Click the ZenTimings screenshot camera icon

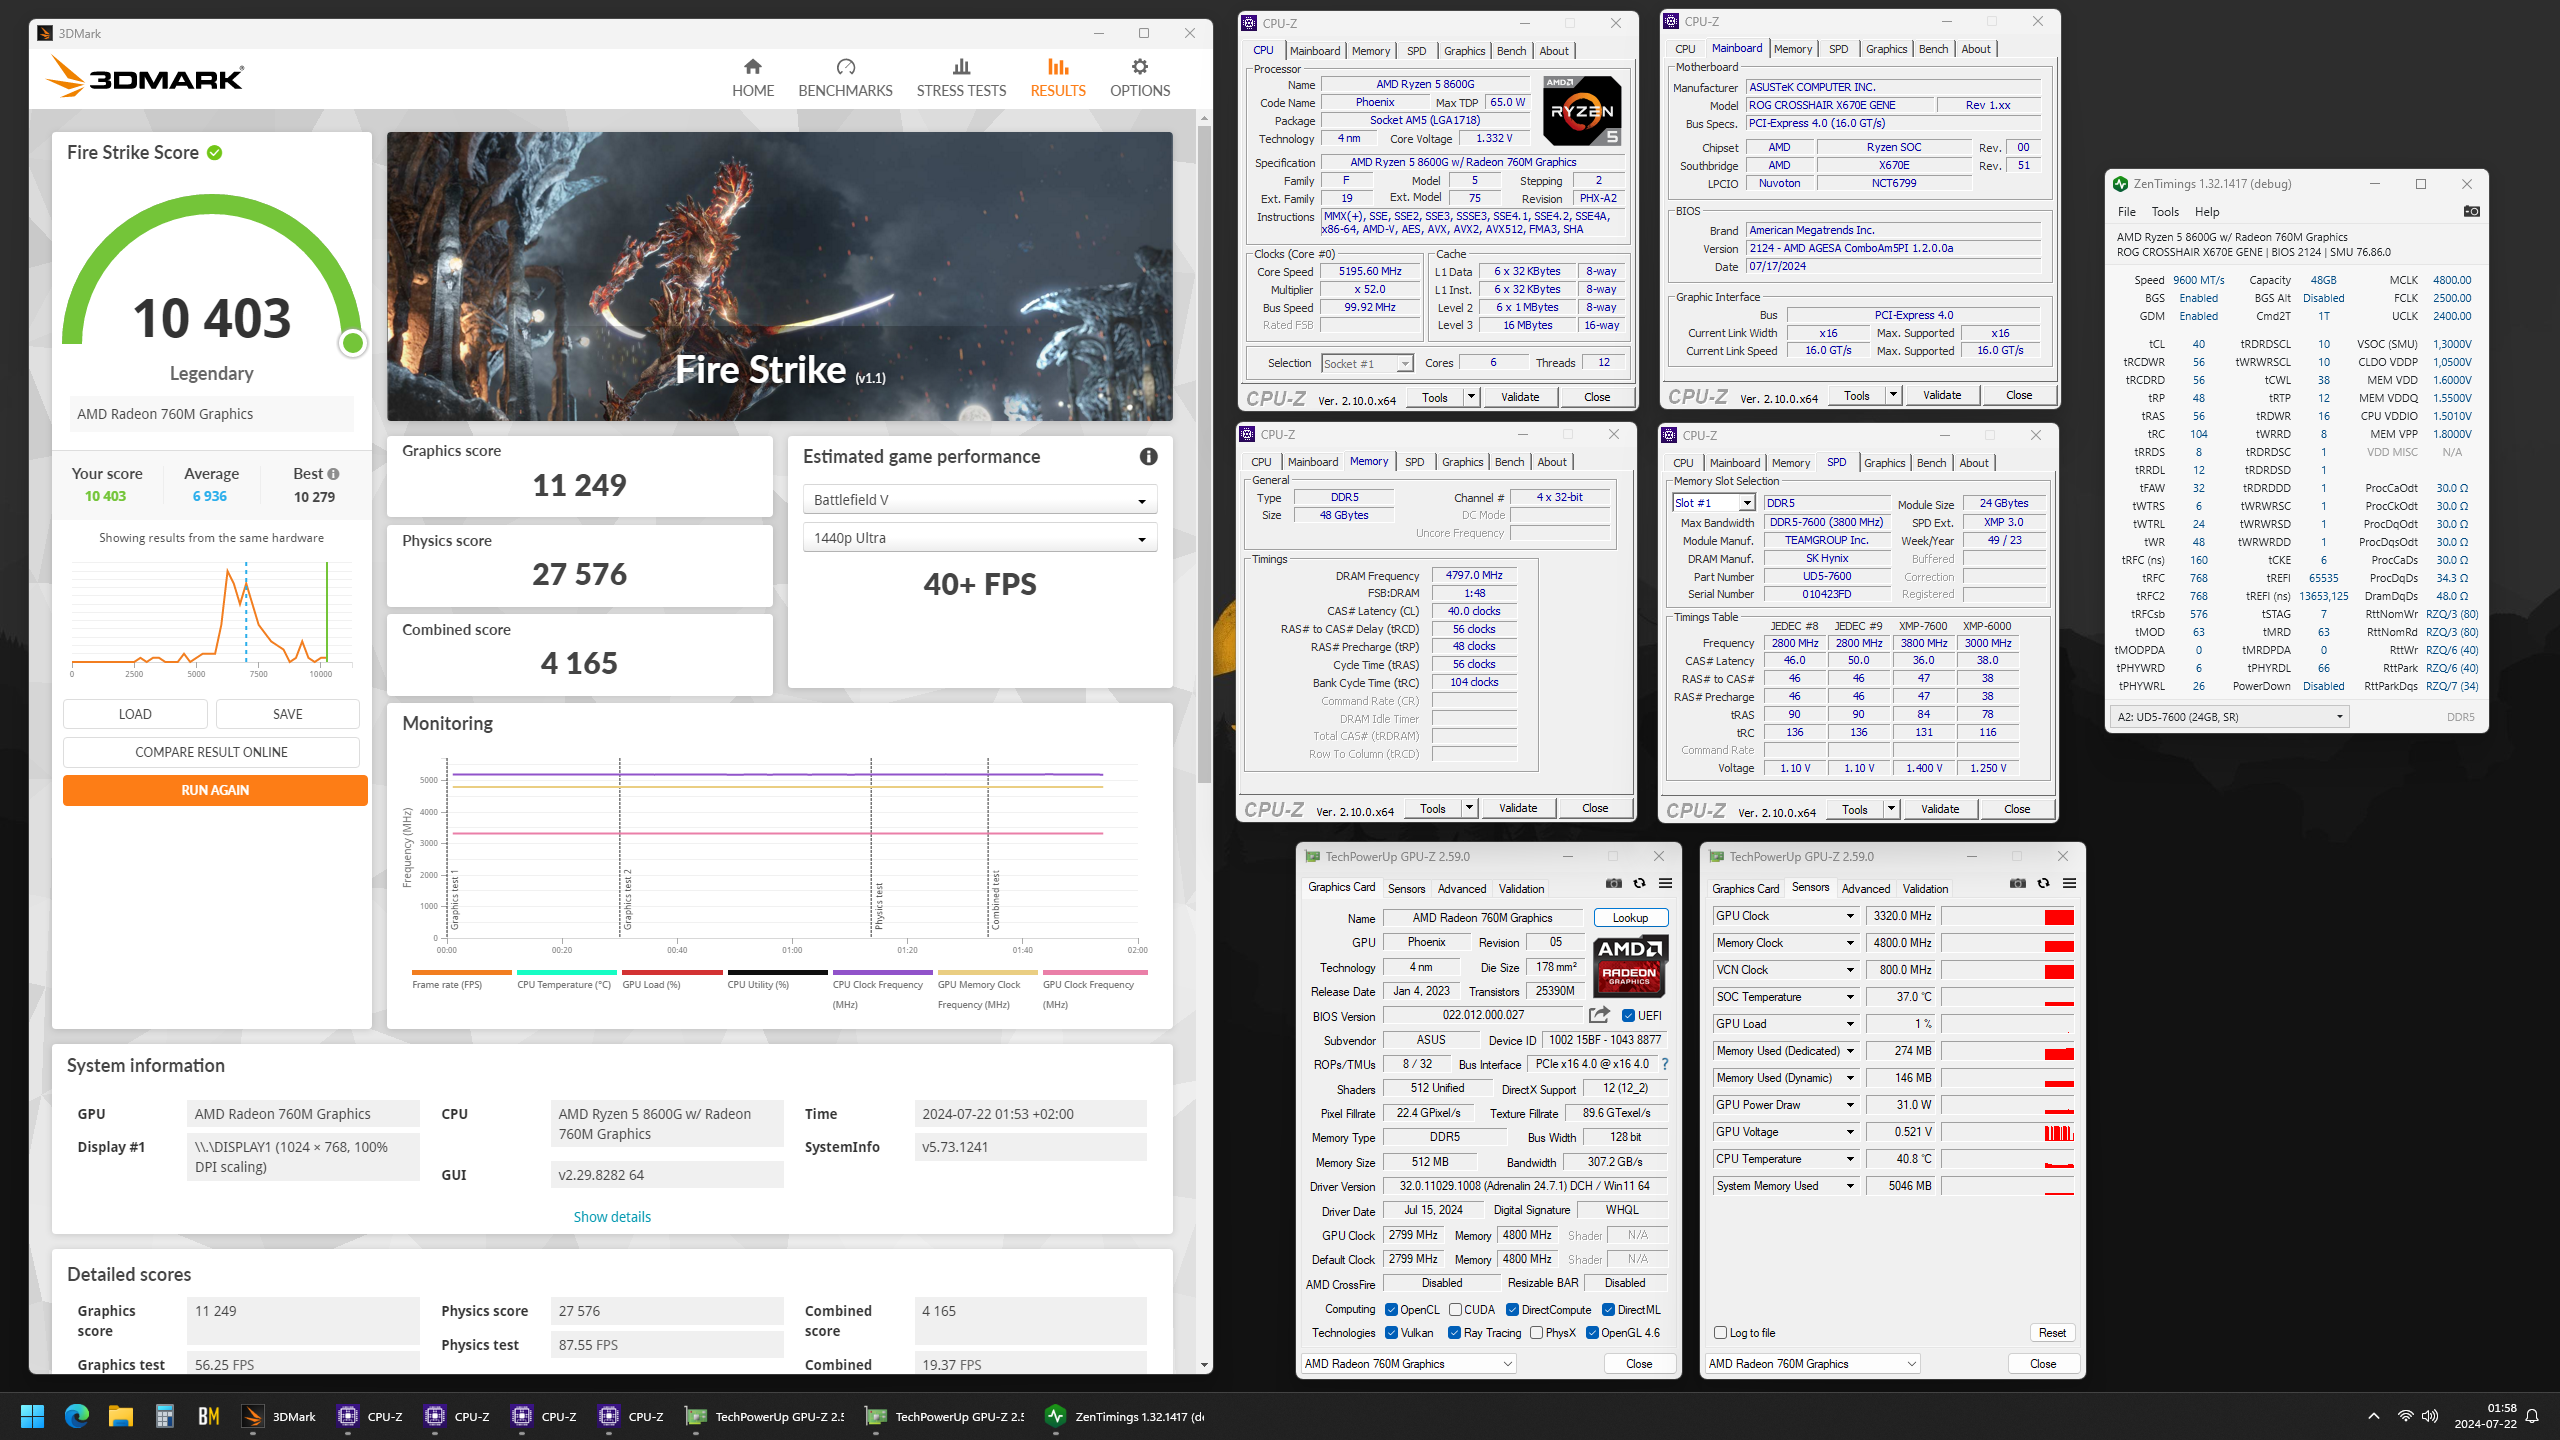(2471, 211)
